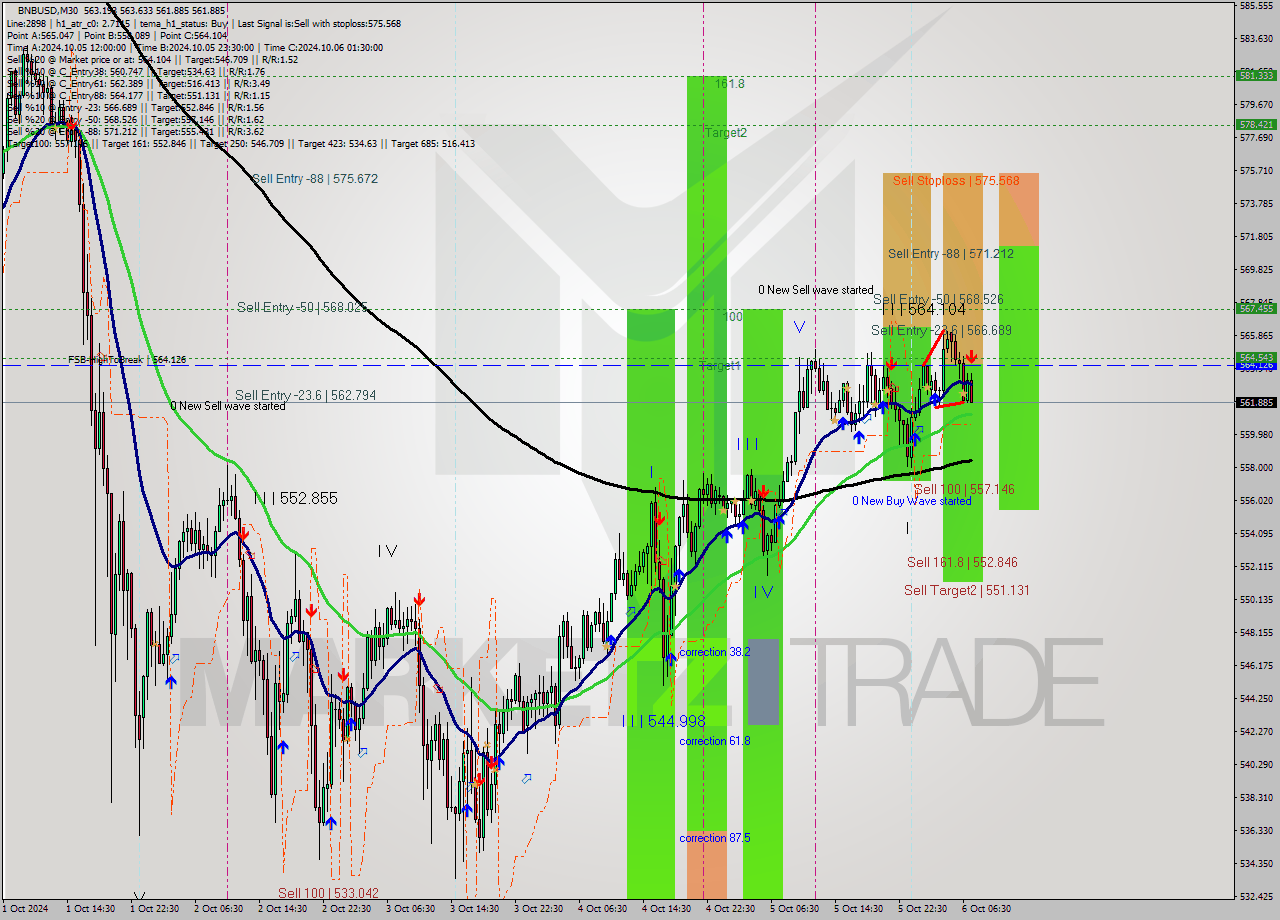The height and width of the screenshot is (920, 1280).
Task: Click the 'Sell 100 | 533.042' label
Action: [x=328, y=893]
